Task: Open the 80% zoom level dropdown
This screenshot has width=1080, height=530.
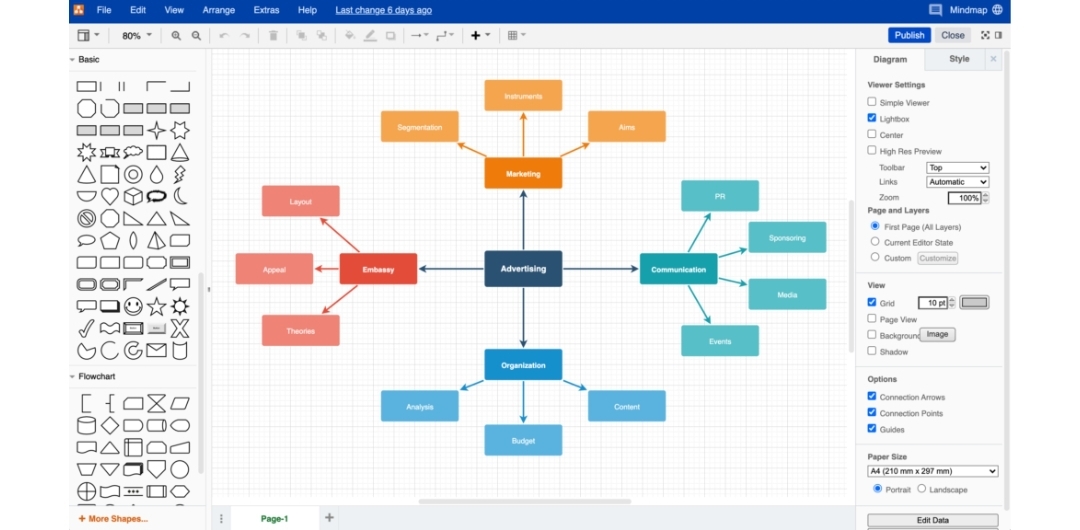Action: click(x=136, y=35)
